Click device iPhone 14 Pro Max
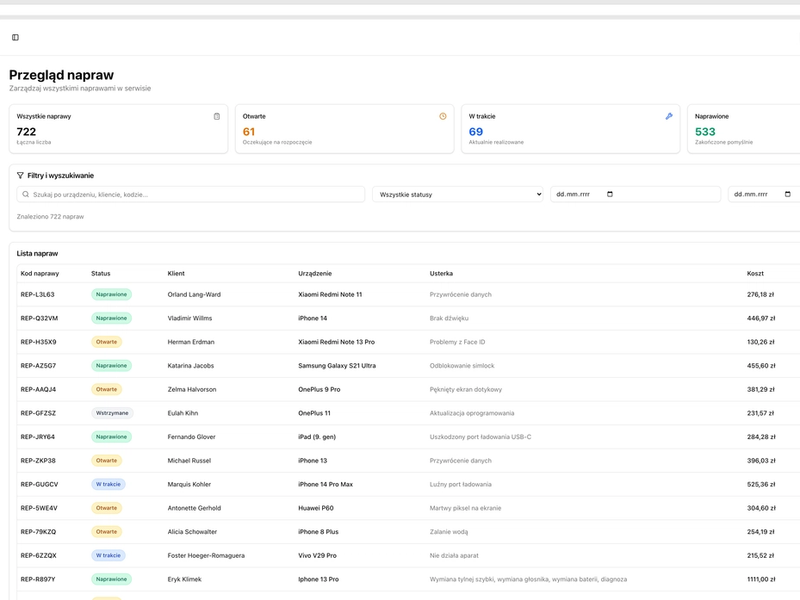This screenshot has height=600, width=800. click(326, 484)
